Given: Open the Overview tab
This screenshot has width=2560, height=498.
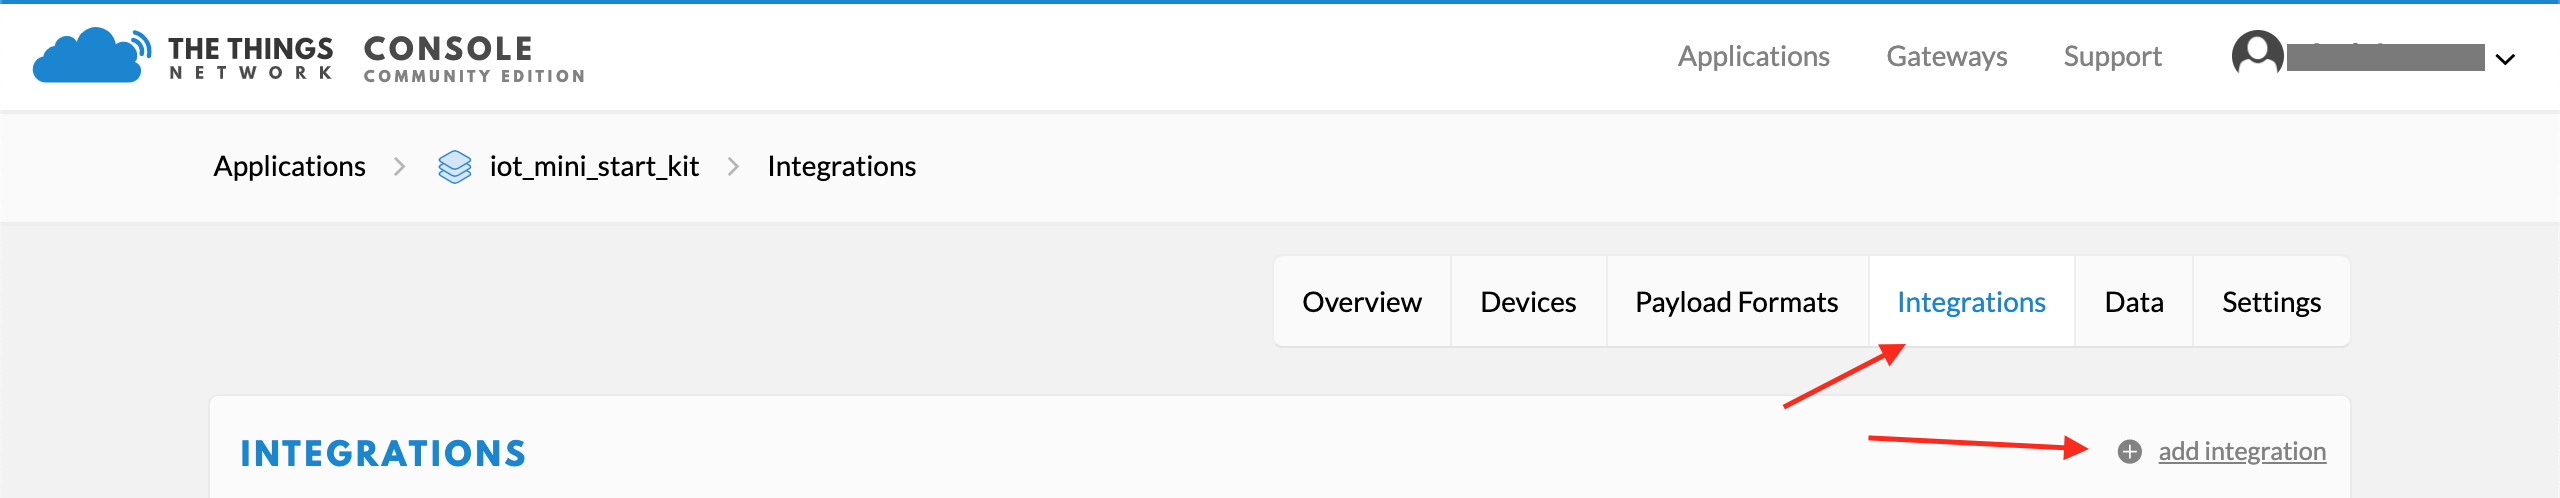Looking at the screenshot, I should coord(1361,302).
